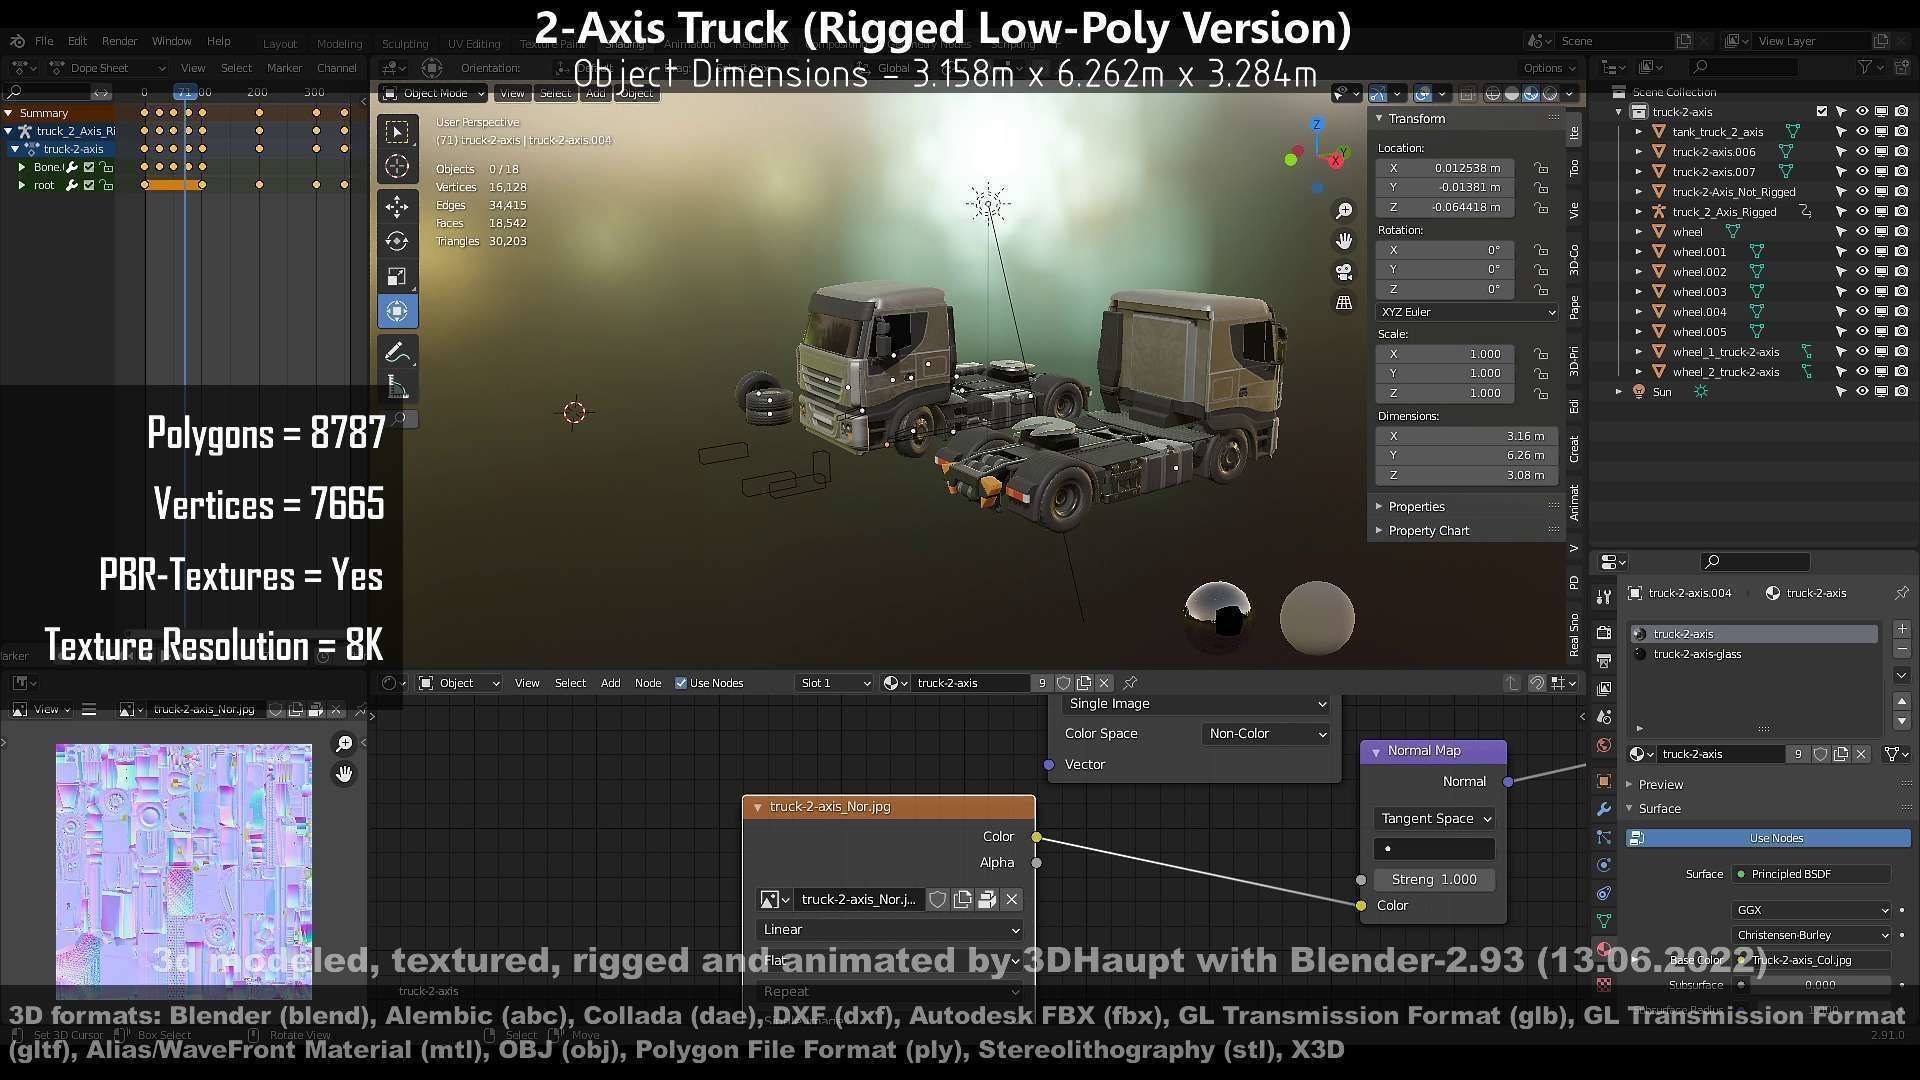The image size is (1920, 1080).
Task: Hide wheel.003 with its eye icon
Action: coord(1862,292)
